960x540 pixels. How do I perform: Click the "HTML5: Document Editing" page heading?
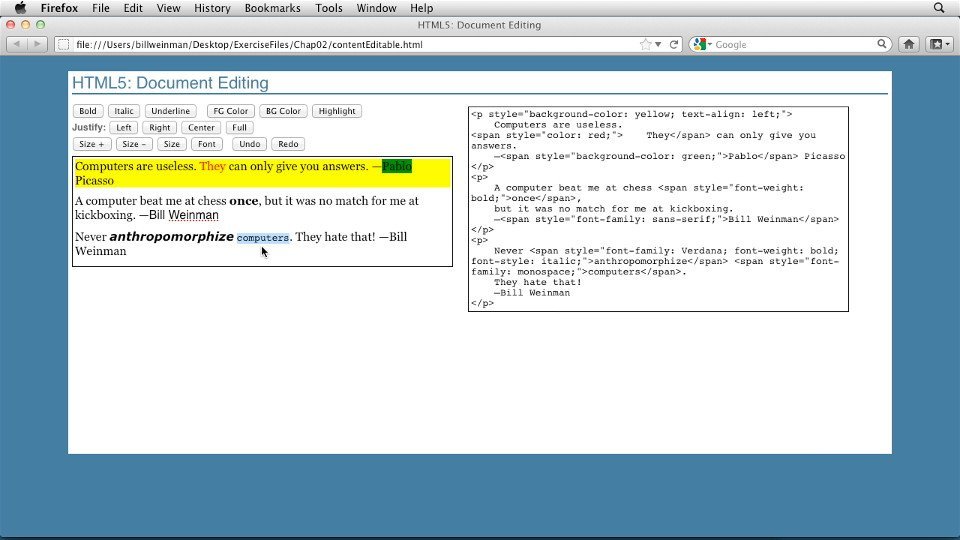tap(170, 83)
